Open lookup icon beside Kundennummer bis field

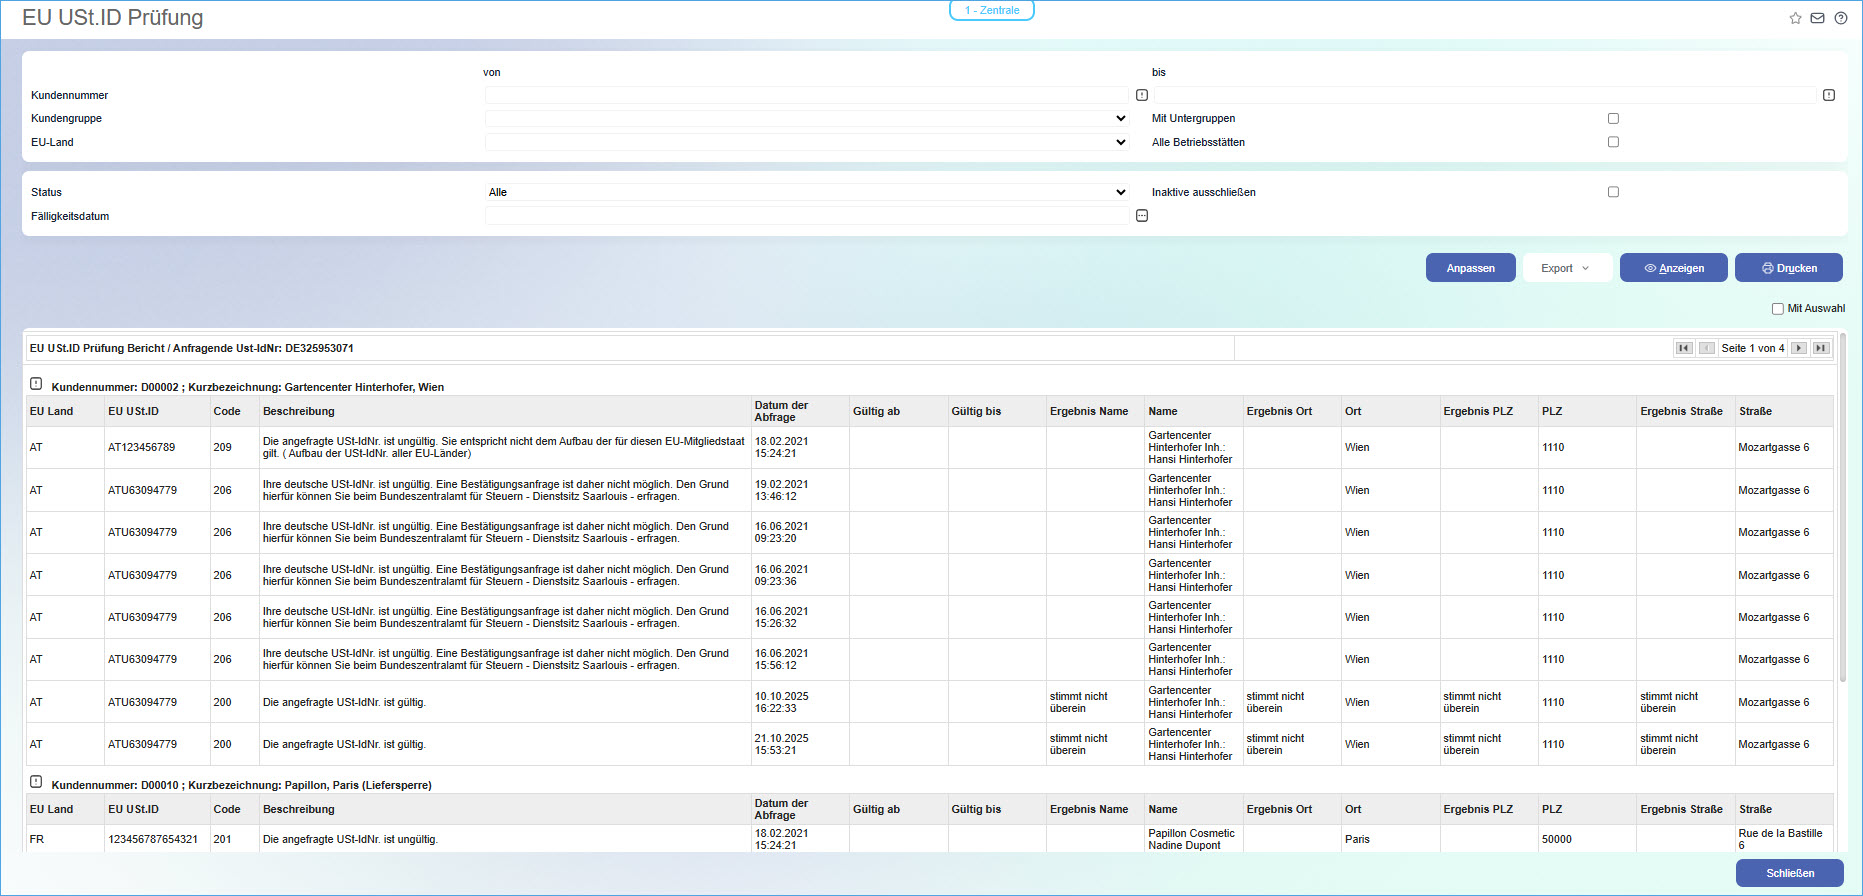point(1828,95)
